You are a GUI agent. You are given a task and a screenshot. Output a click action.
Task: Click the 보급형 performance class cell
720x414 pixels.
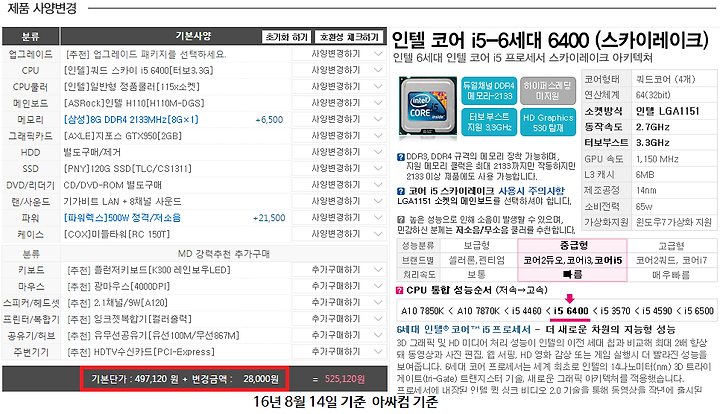[x=477, y=246]
